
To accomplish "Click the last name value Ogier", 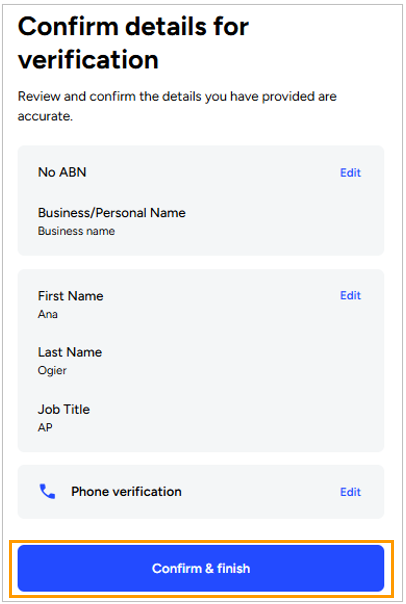I will click(52, 371).
